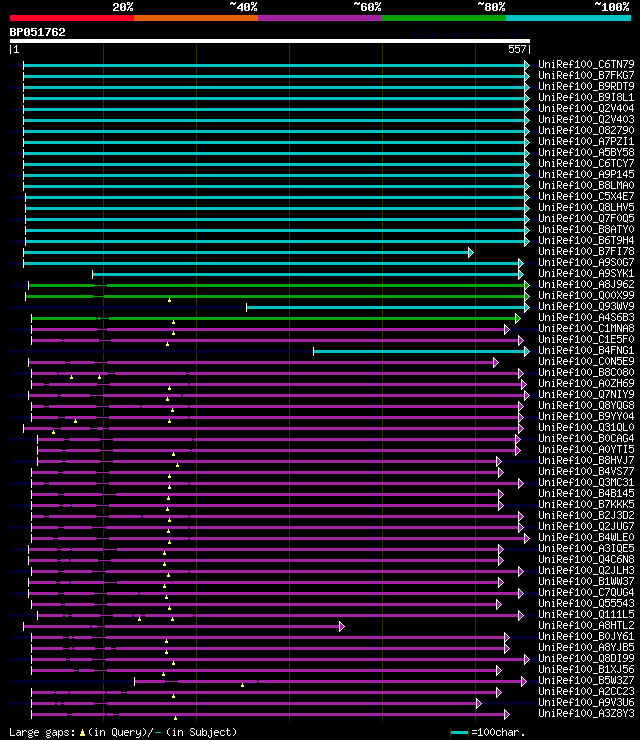640x740 pixels.
Task: Select the UniRef100_Q8YQG8 label
Action: 586,405
